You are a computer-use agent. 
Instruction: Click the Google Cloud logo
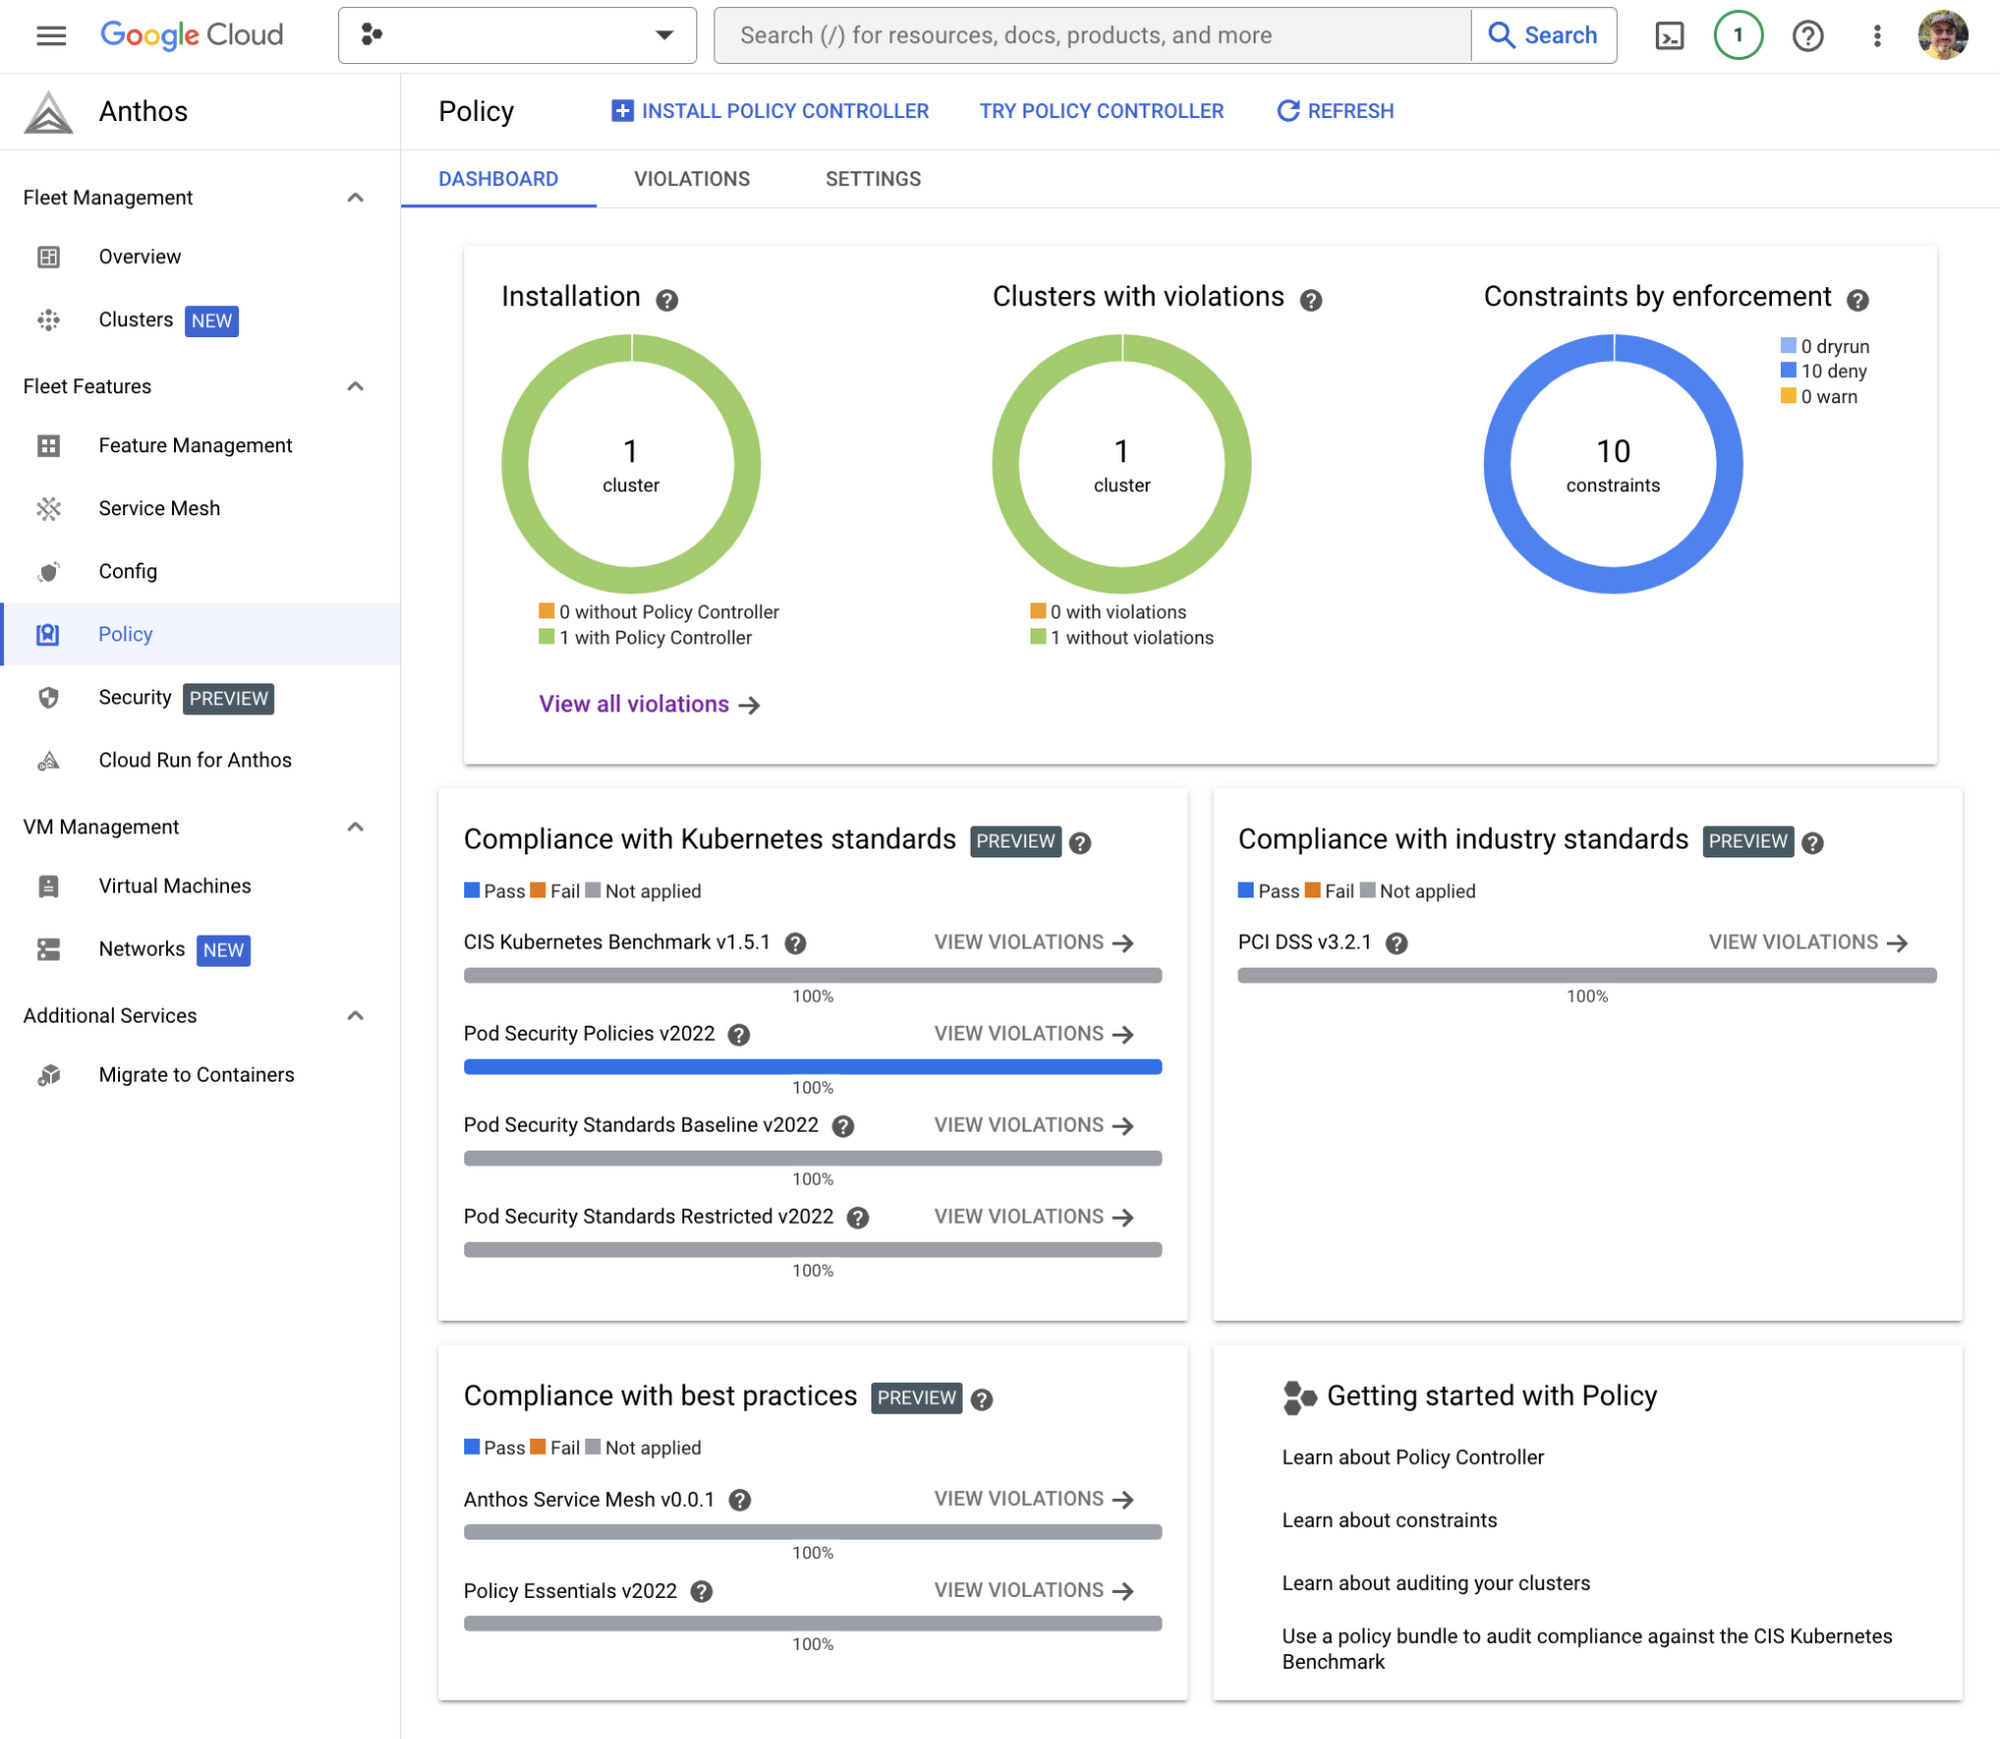click(x=192, y=36)
